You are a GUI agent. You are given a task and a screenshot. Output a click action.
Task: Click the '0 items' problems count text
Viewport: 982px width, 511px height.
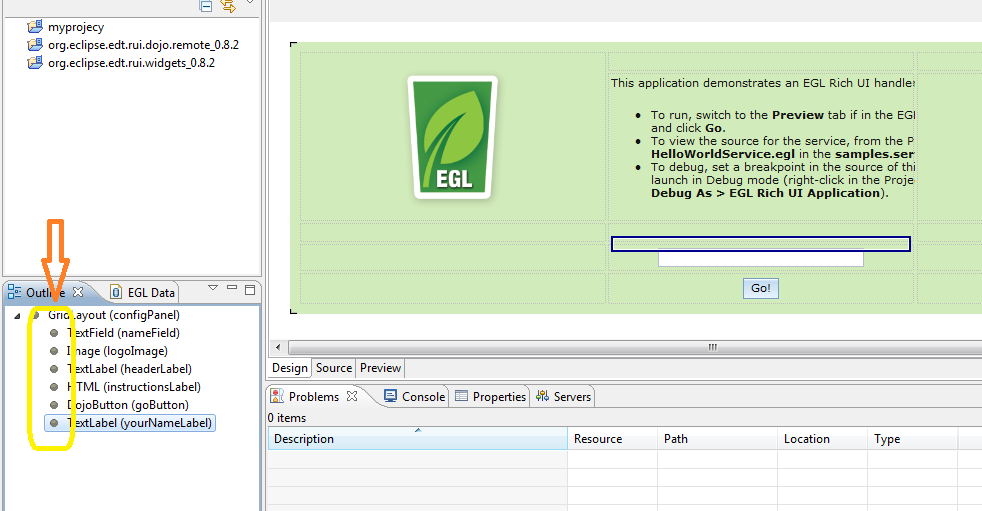(x=287, y=418)
